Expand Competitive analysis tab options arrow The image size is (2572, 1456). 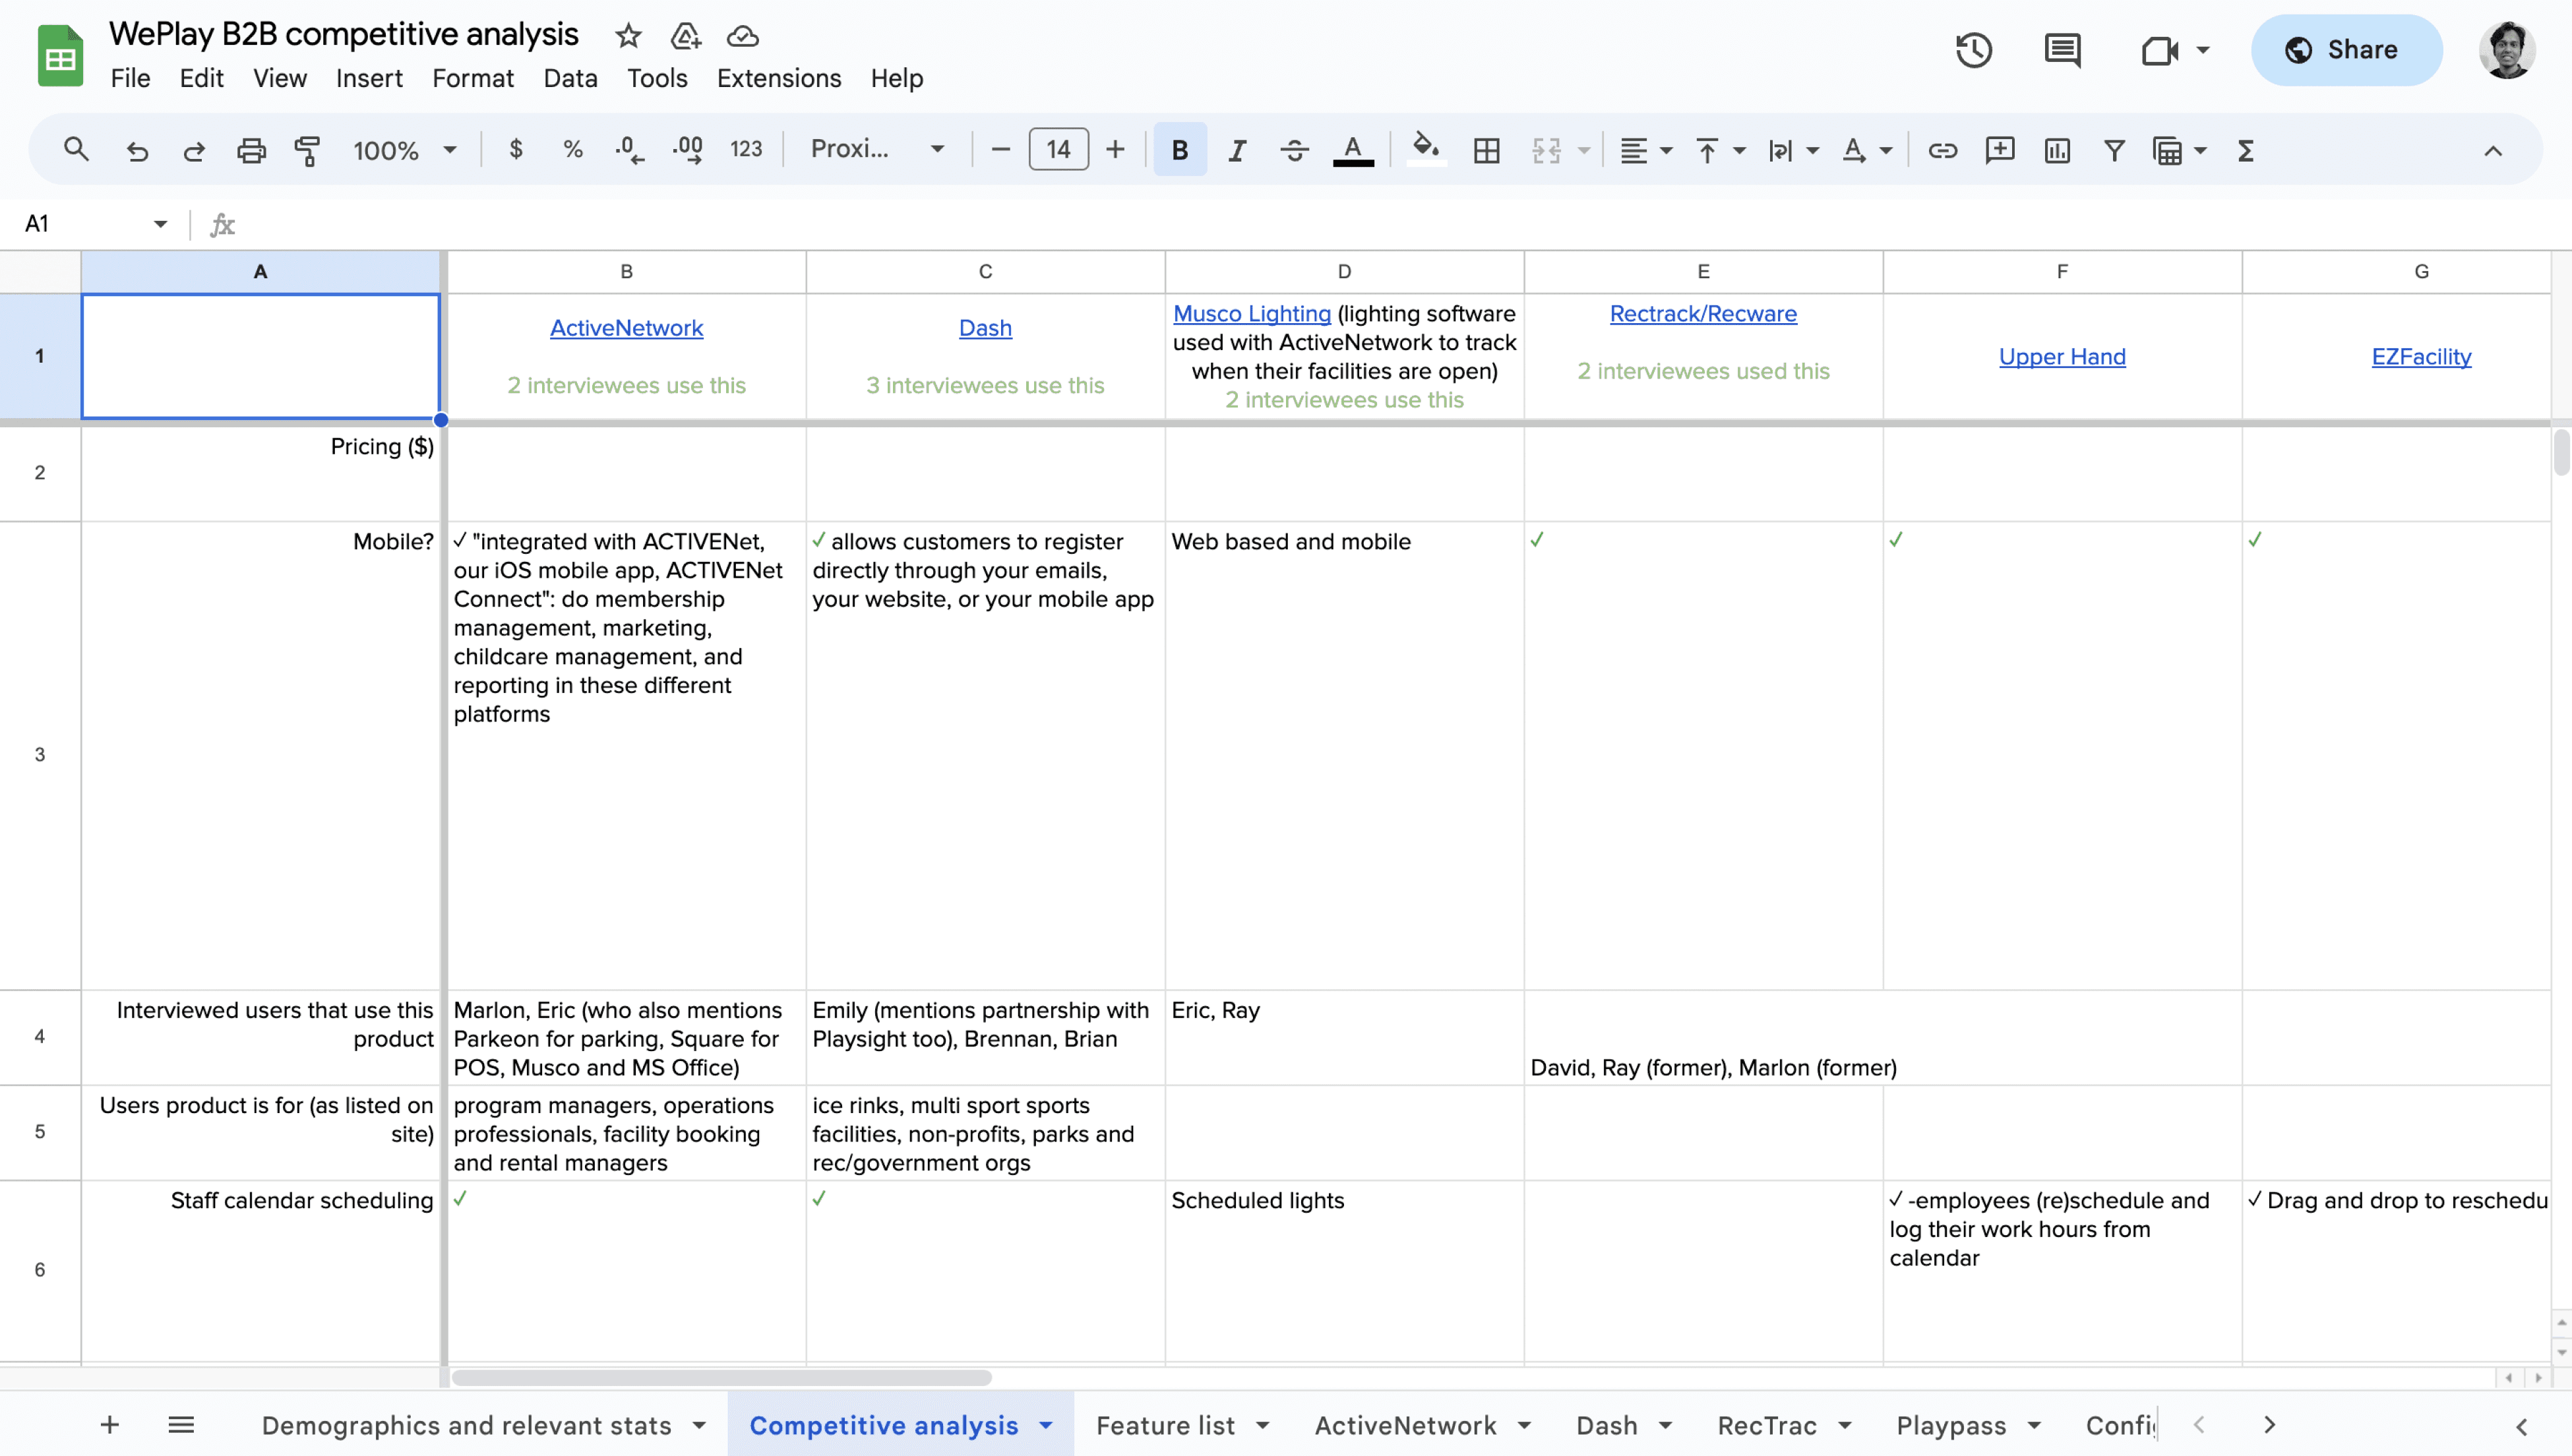click(1046, 1425)
